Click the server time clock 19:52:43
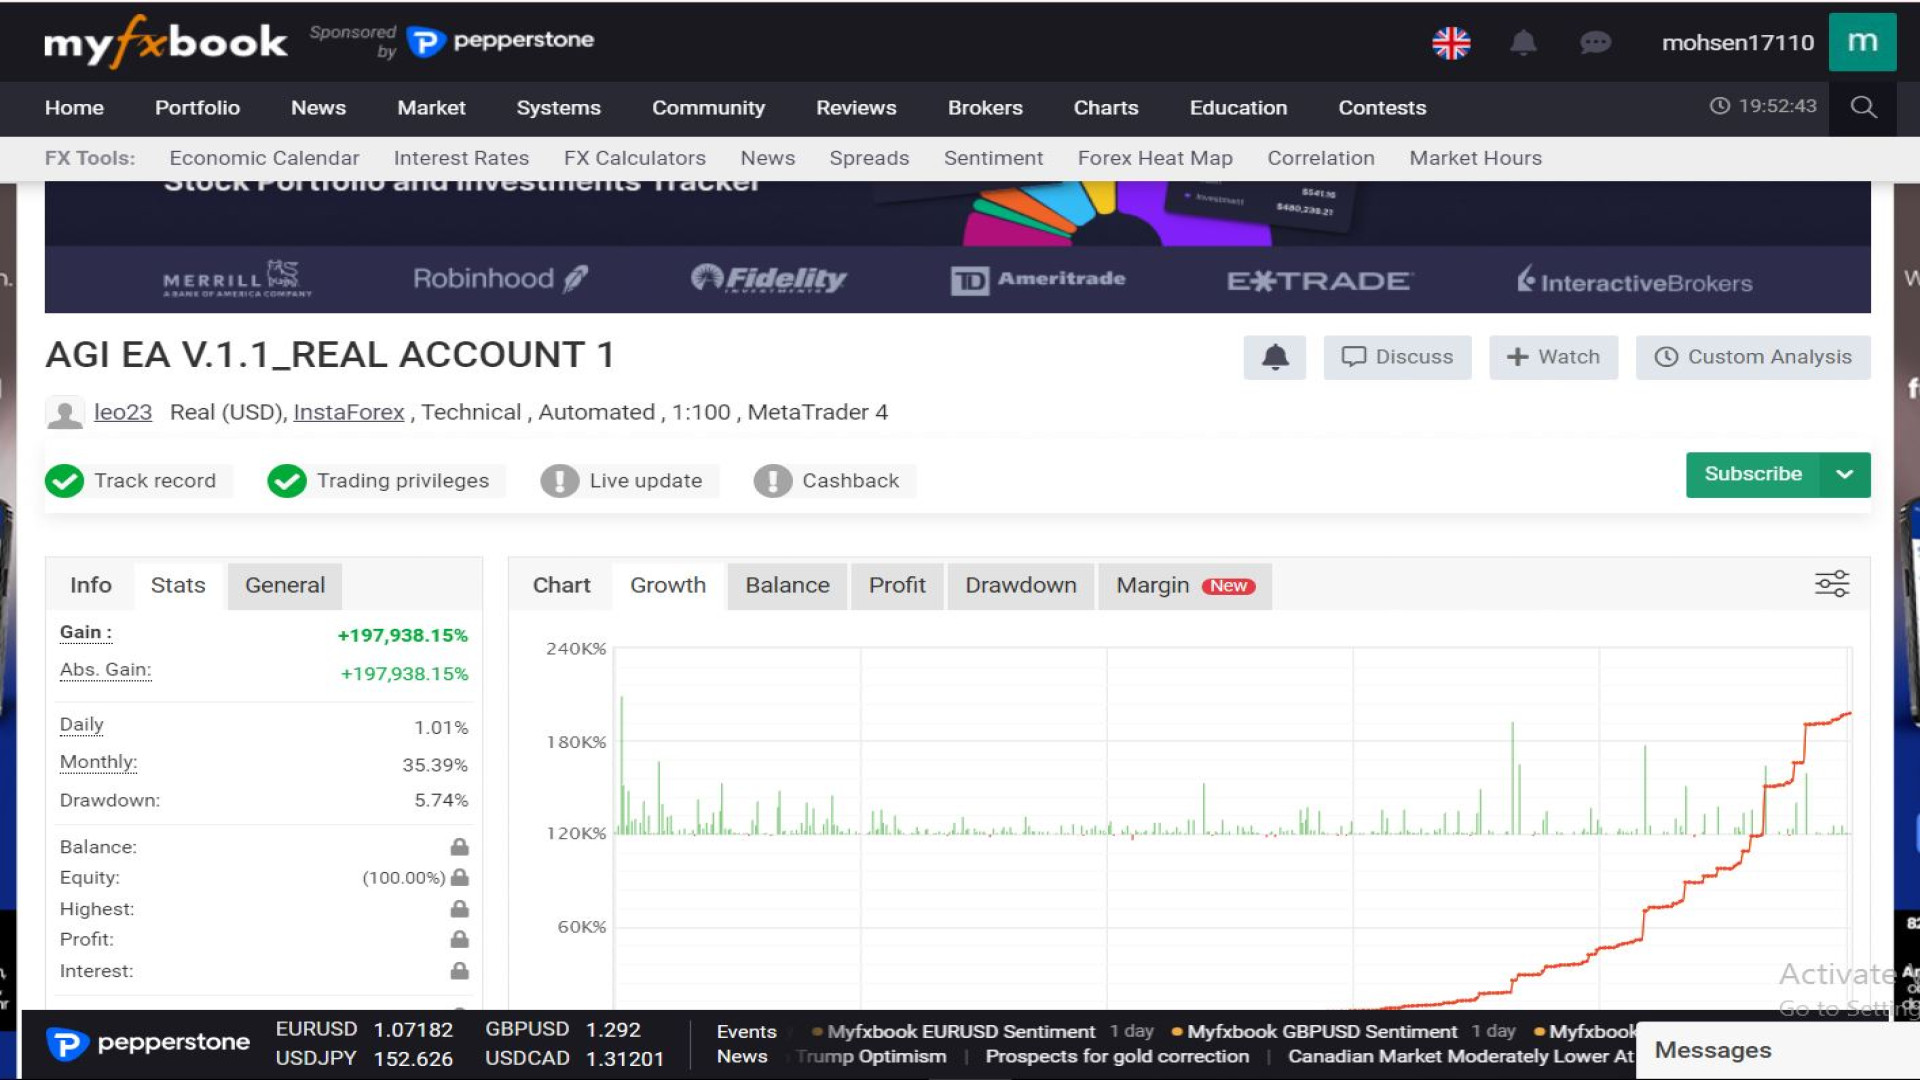This screenshot has width=1920, height=1080. tap(1763, 106)
